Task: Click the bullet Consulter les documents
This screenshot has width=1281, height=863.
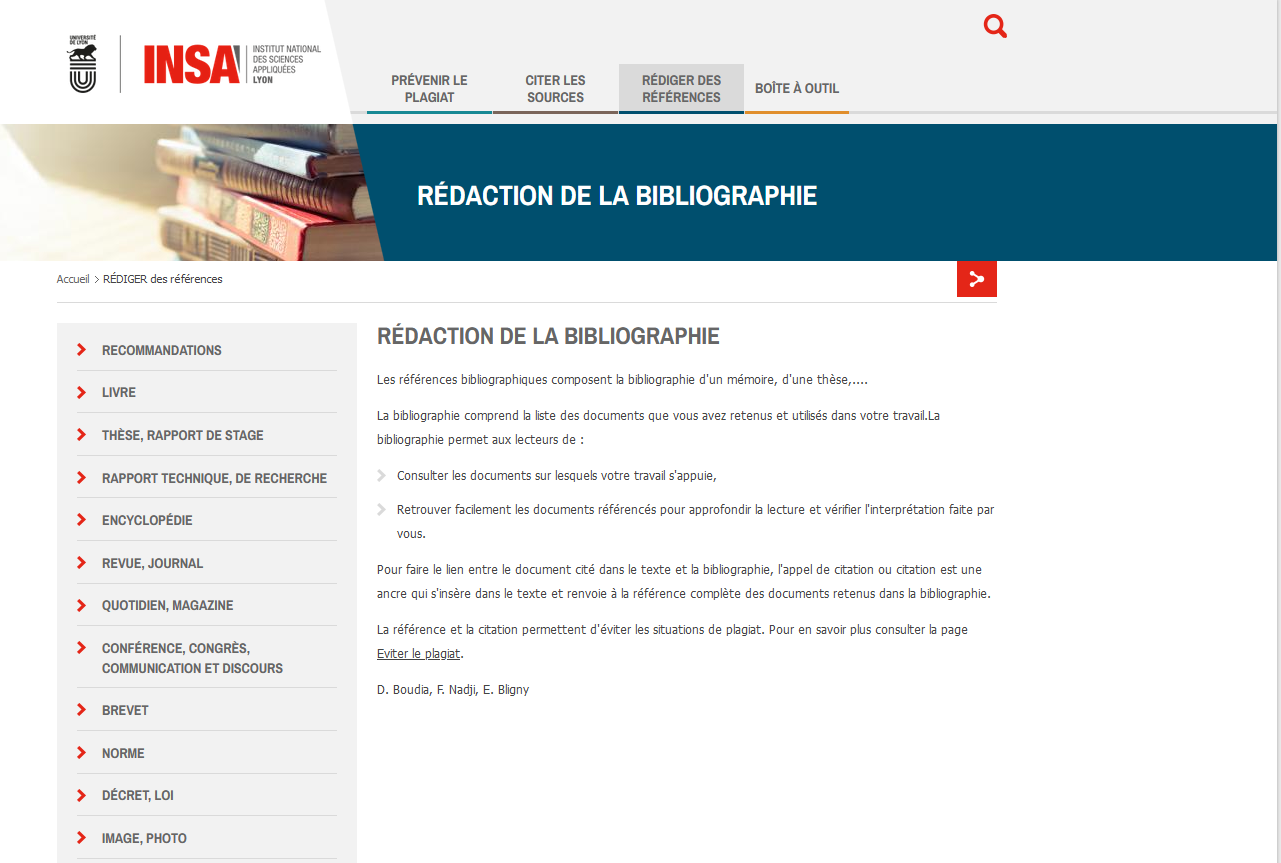Action: (x=556, y=476)
